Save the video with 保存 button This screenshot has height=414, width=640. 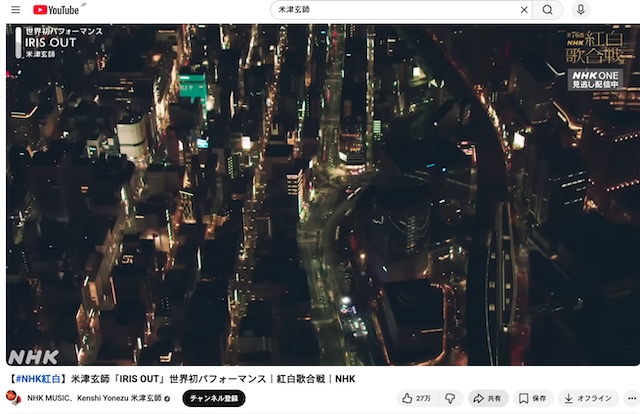coord(533,398)
